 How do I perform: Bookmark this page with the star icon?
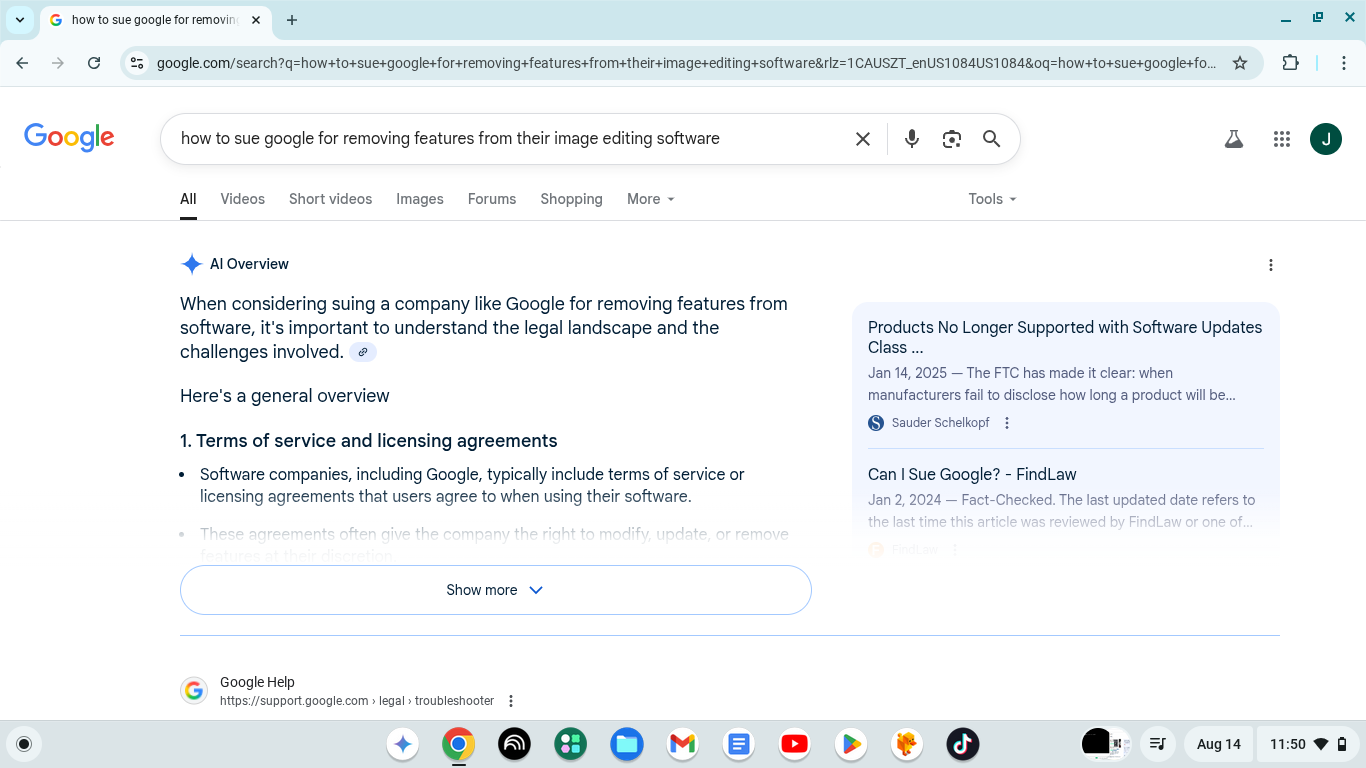tap(1240, 63)
